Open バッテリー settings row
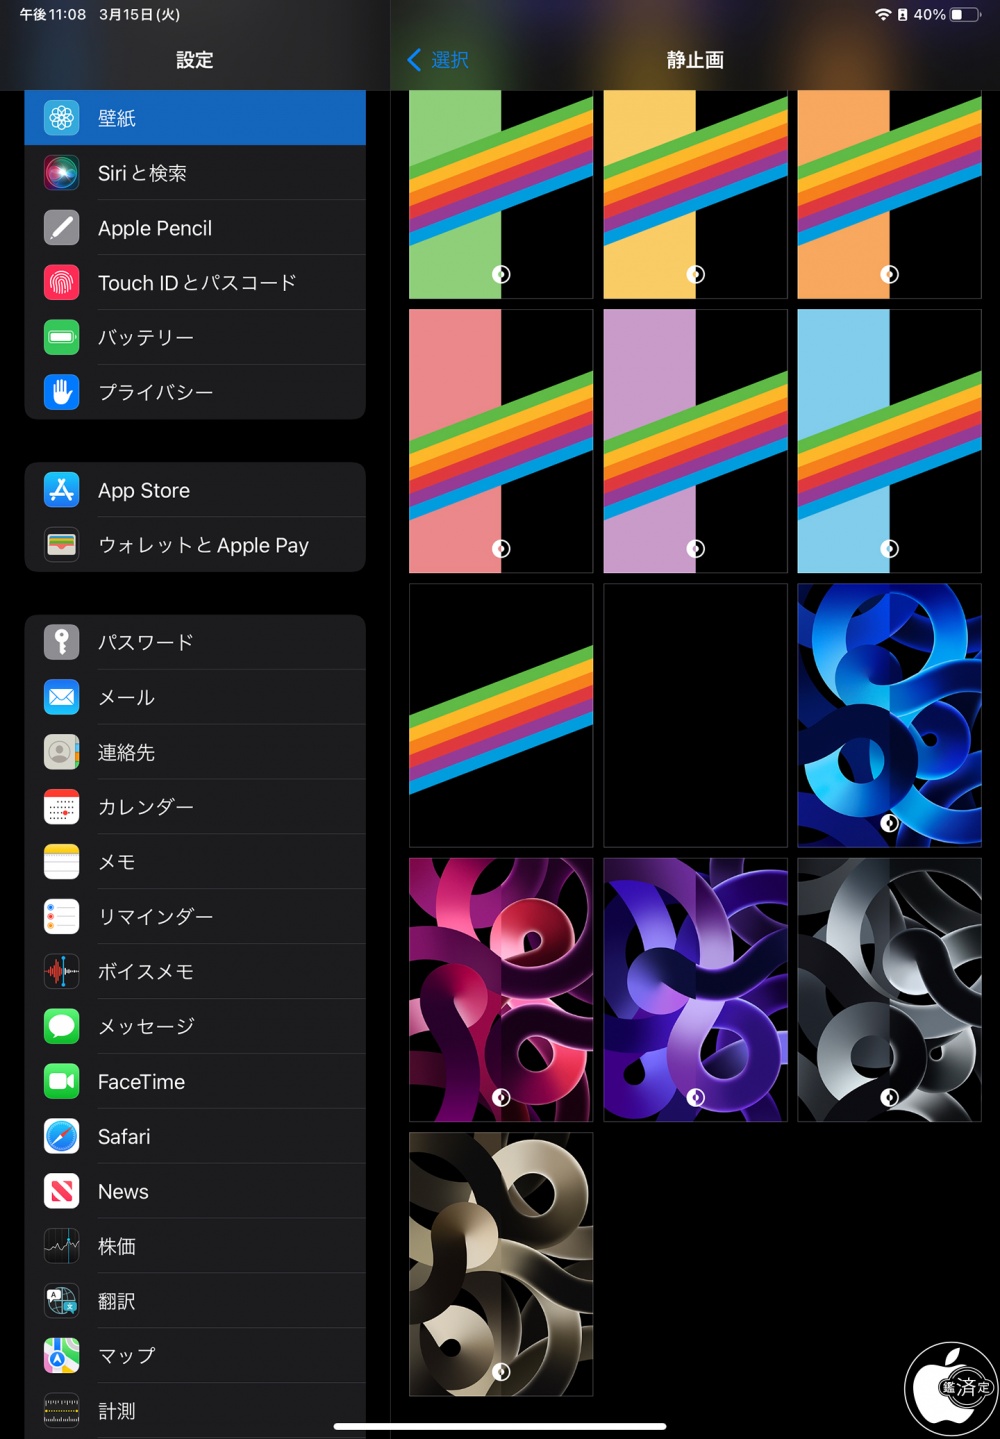The image size is (1000, 1439). 195,337
